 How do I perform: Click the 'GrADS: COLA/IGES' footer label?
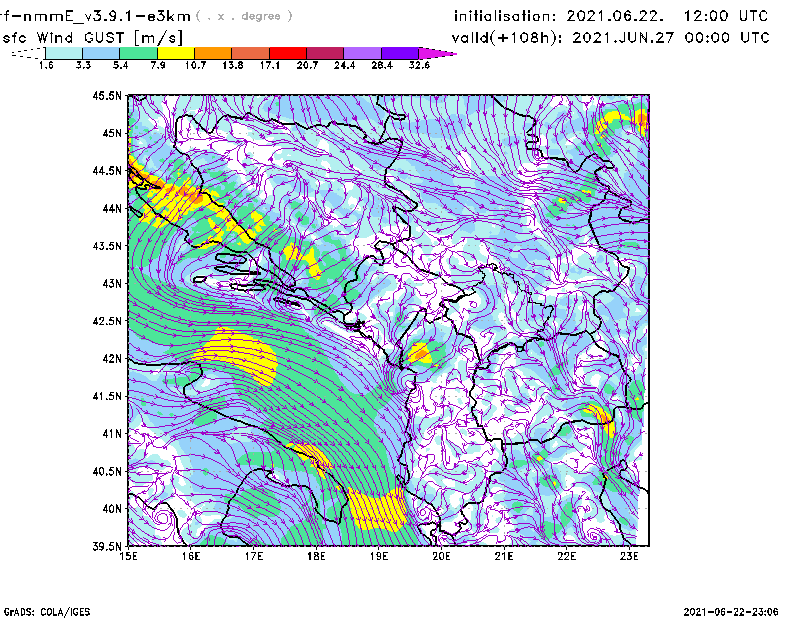click(47, 612)
